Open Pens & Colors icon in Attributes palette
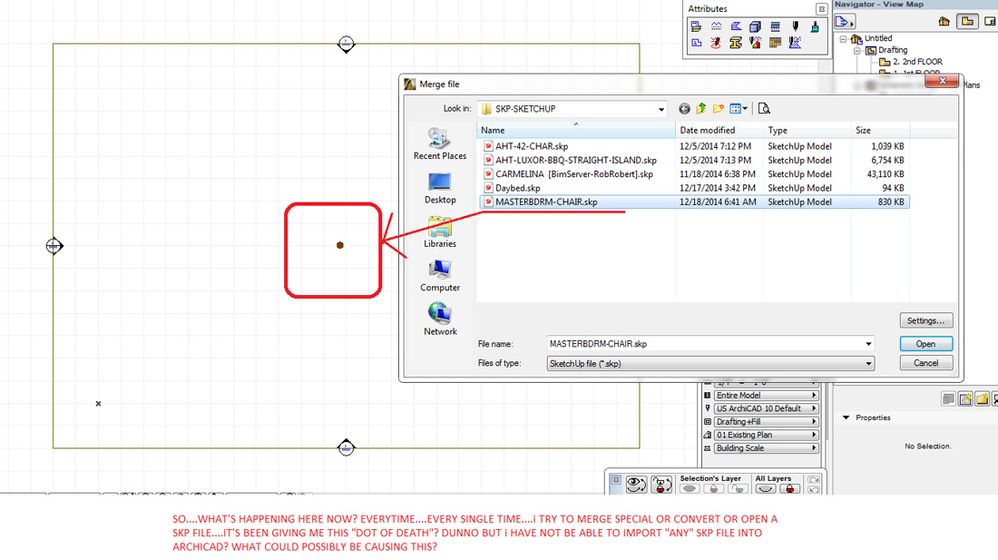The width and height of the screenshot is (998, 560). 795,27
